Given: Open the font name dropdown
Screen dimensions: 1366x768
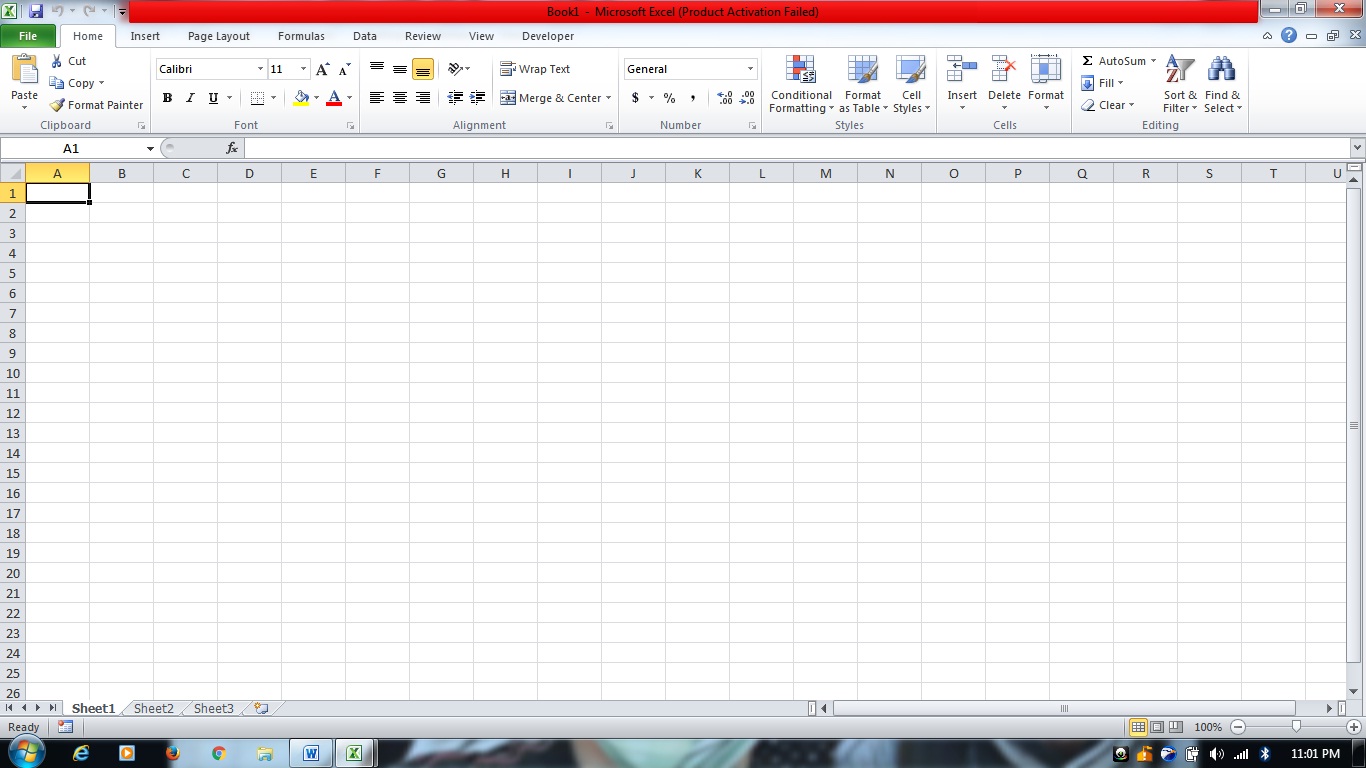Looking at the screenshot, I should (260, 69).
